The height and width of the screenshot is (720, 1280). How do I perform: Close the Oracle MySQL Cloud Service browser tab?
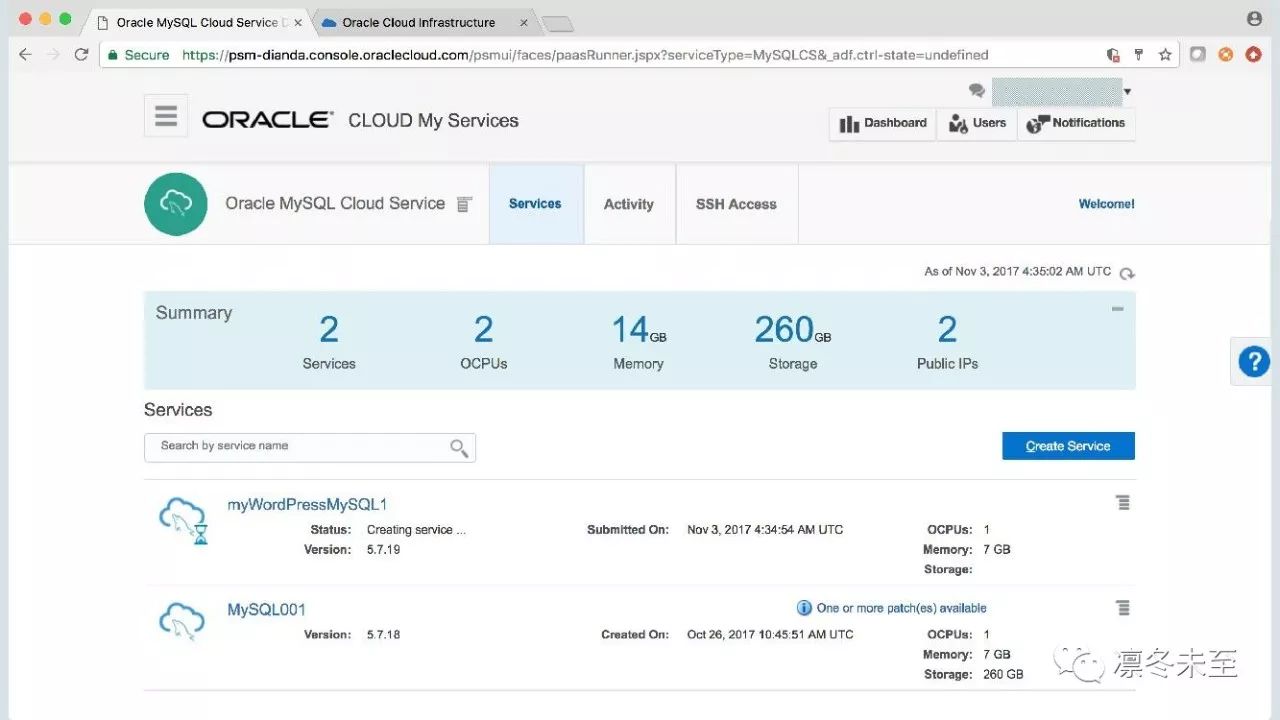pos(298,22)
